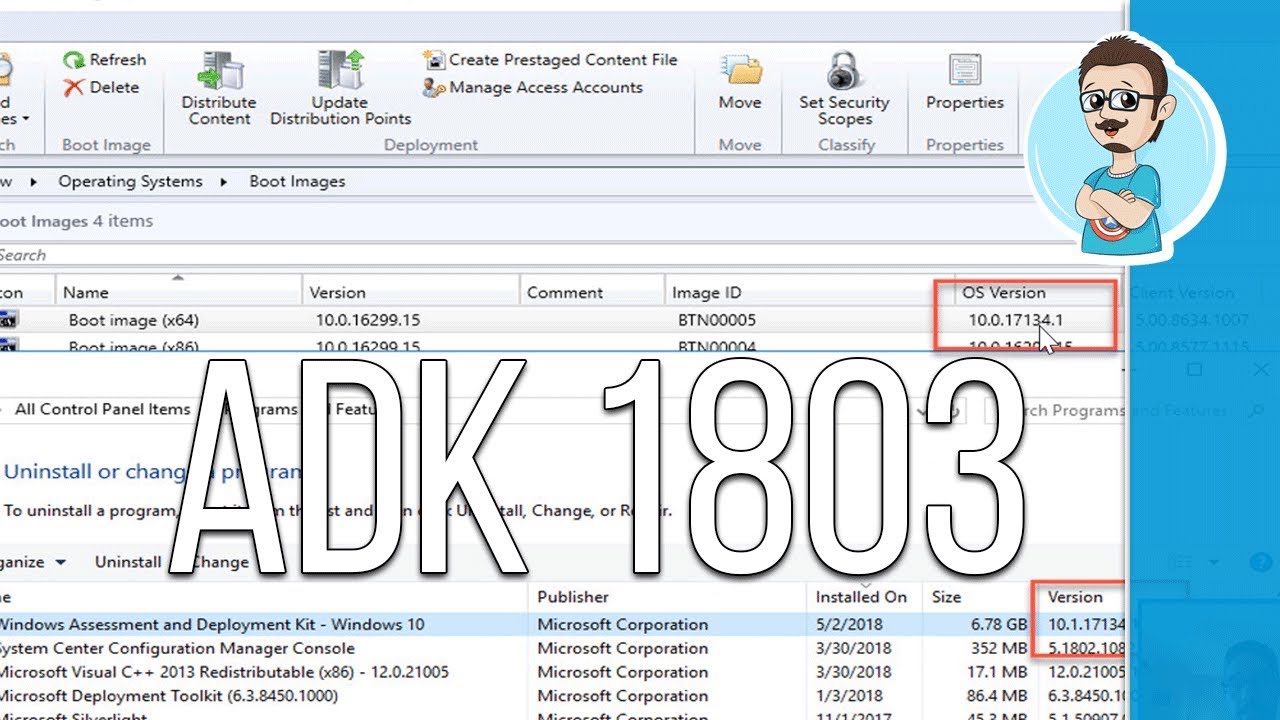
Task: Click install date 5/2/2018
Action: 849,624
